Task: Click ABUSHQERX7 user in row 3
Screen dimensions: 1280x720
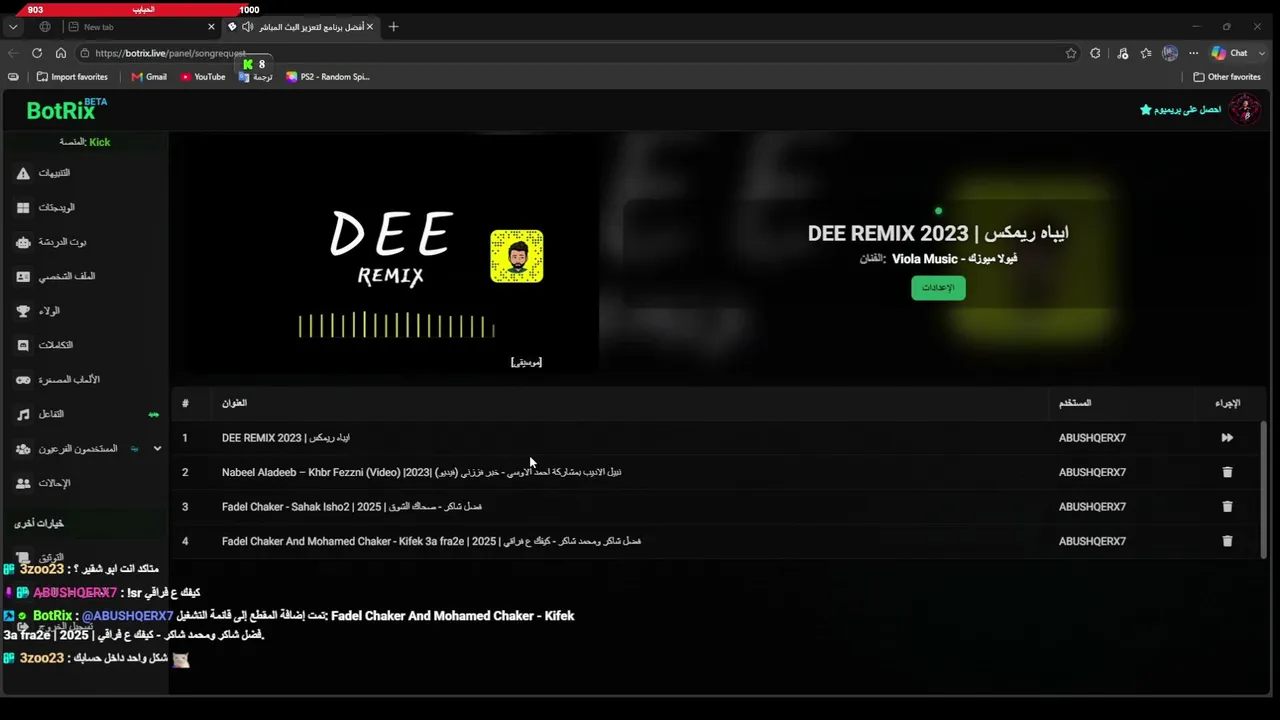Action: 1092,507
